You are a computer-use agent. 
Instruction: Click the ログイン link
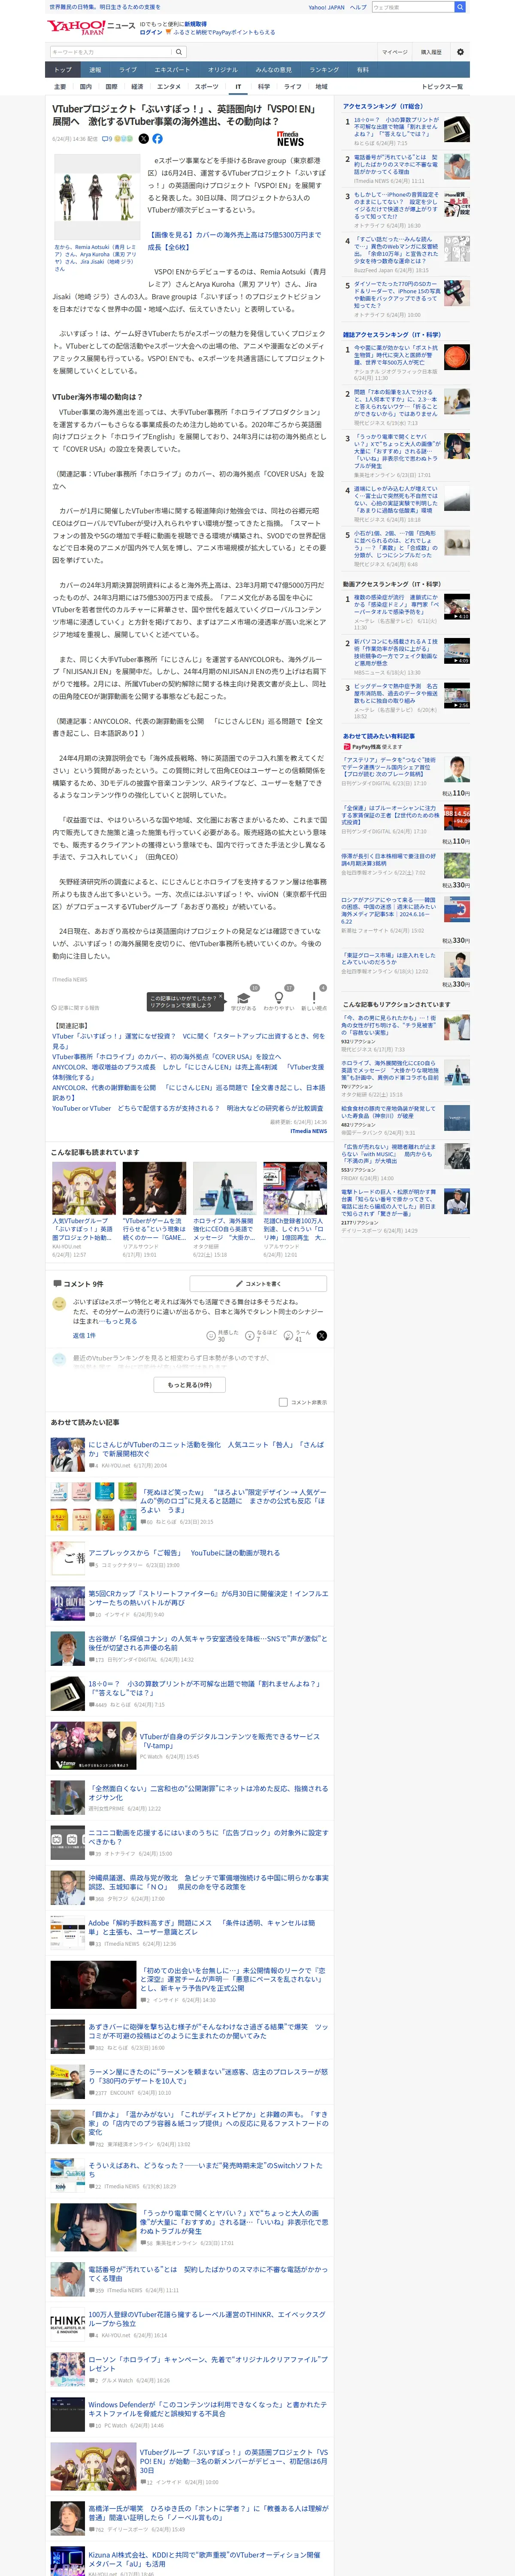point(151,32)
